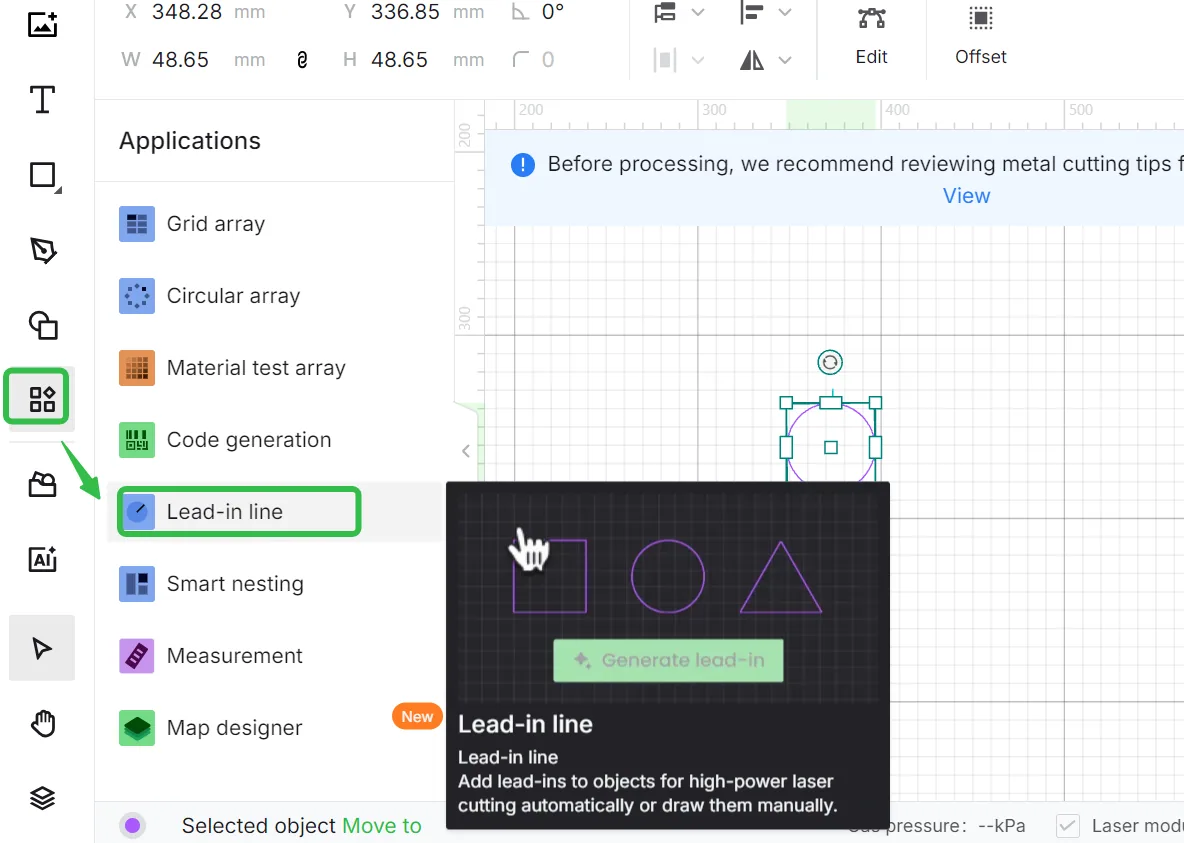Click the Grid array icon
This screenshot has width=1184, height=843.
[137, 224]
